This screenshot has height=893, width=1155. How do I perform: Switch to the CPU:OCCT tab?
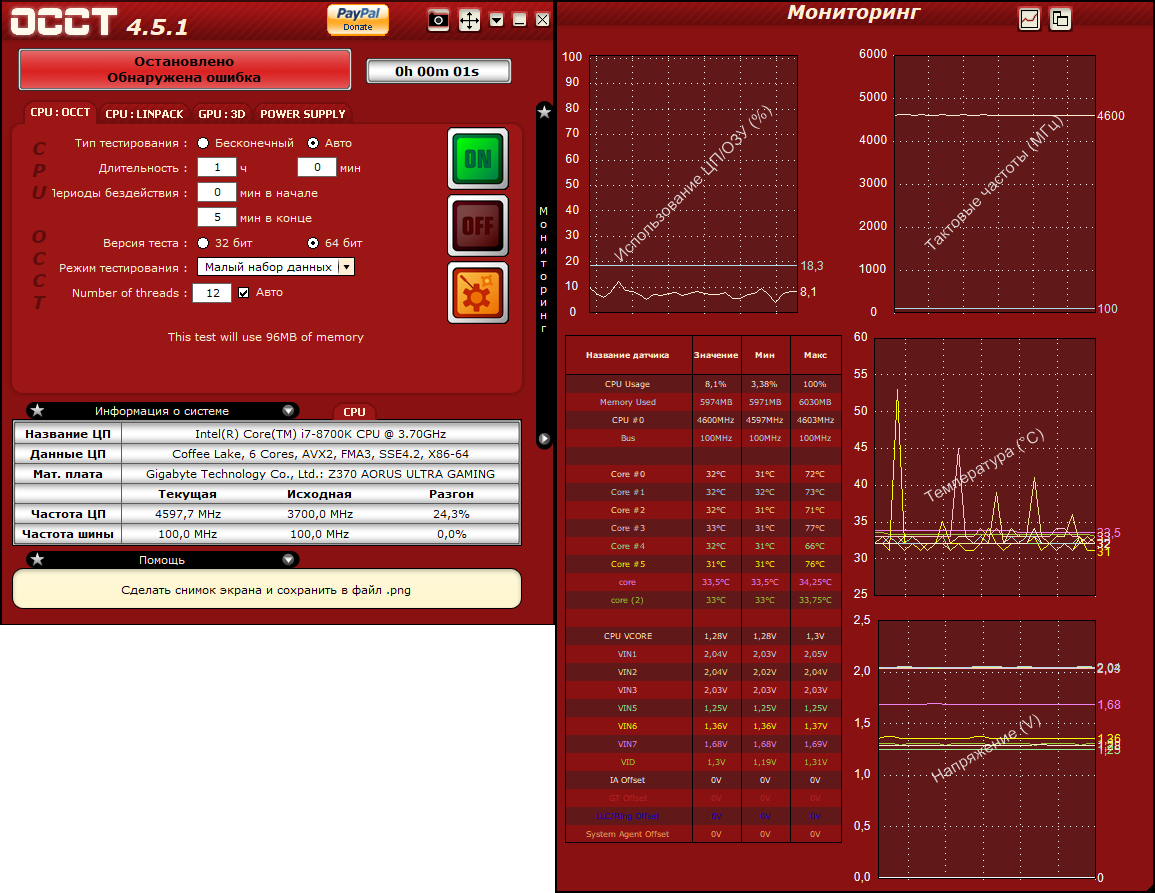point(60,113)
